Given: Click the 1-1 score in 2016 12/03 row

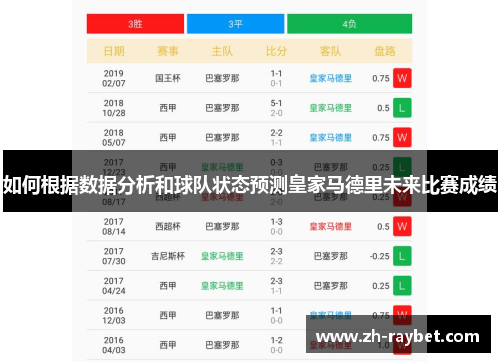Looking at the screenshot, I should [x=276, y=311].
